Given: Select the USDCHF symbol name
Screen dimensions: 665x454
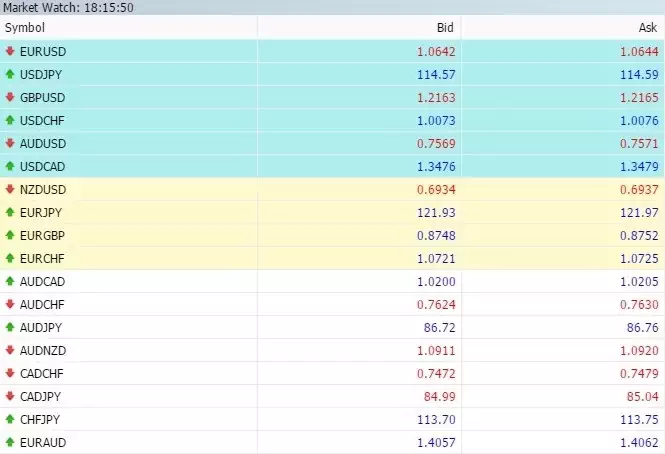Looking at the screenshot, I should pyautogui.click(x=42, y=121).
